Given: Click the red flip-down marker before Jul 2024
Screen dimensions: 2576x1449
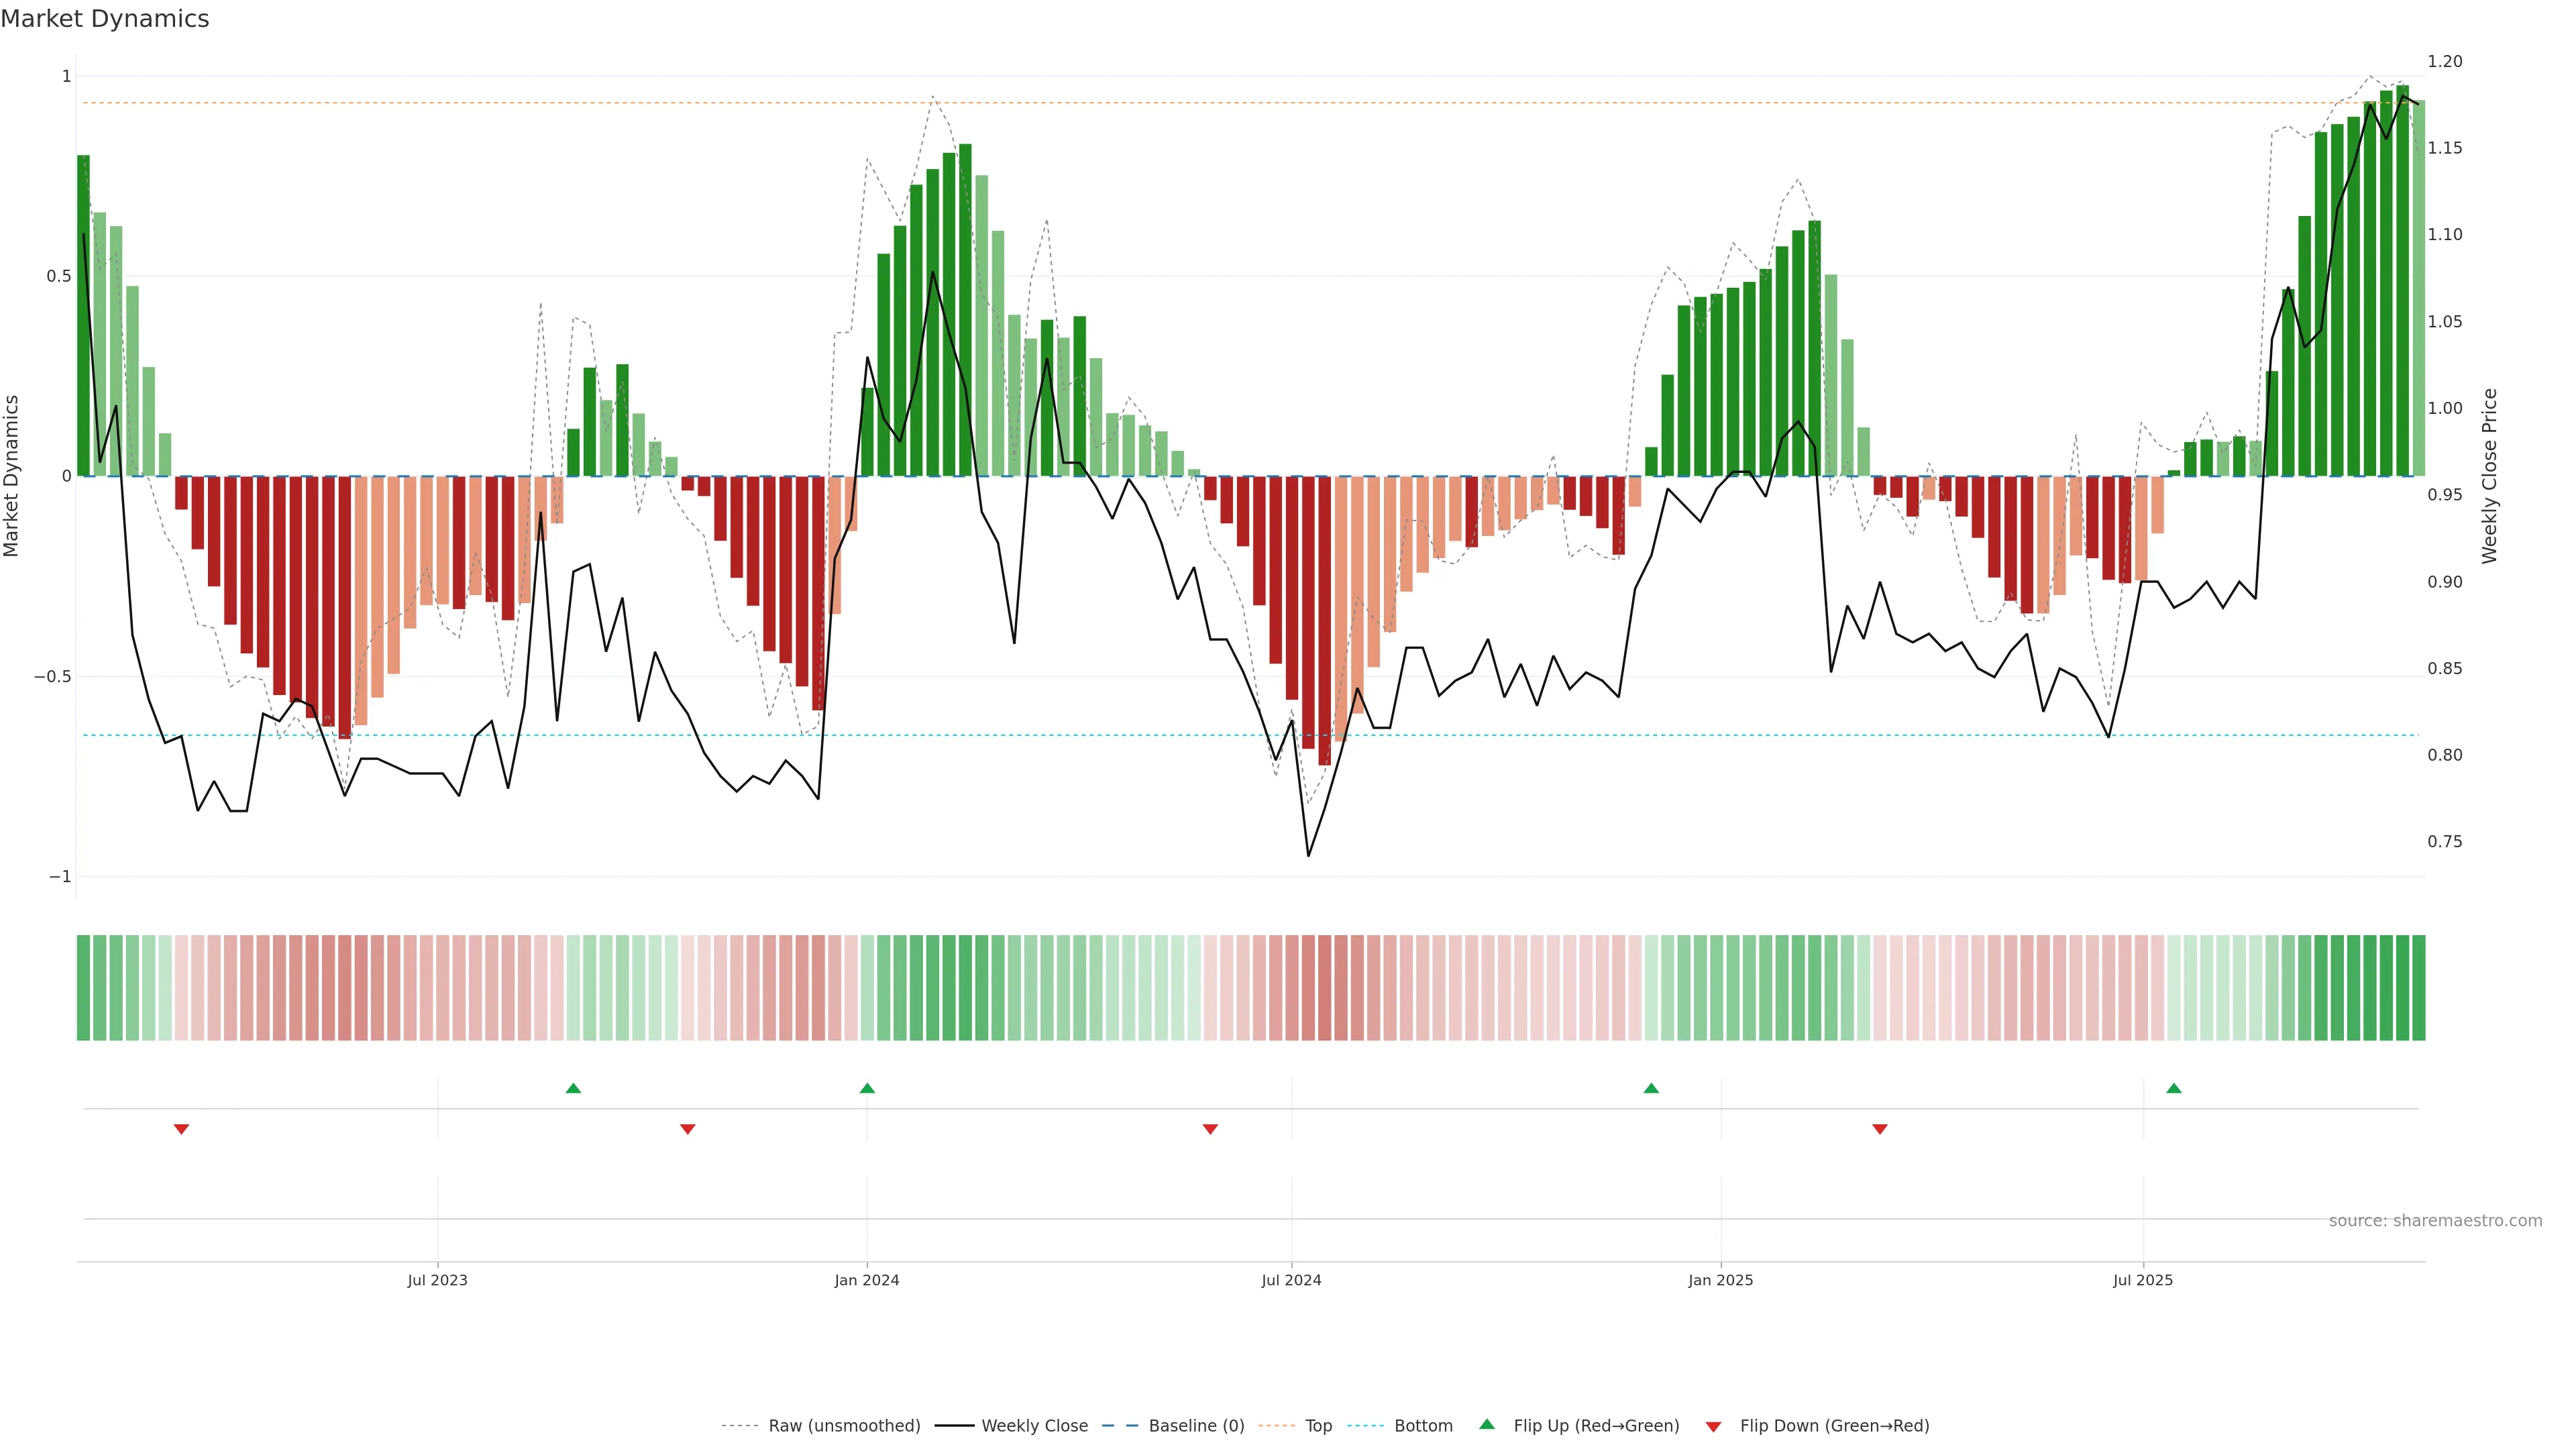Looking at the screenshot, I should pos(1210,1129).
